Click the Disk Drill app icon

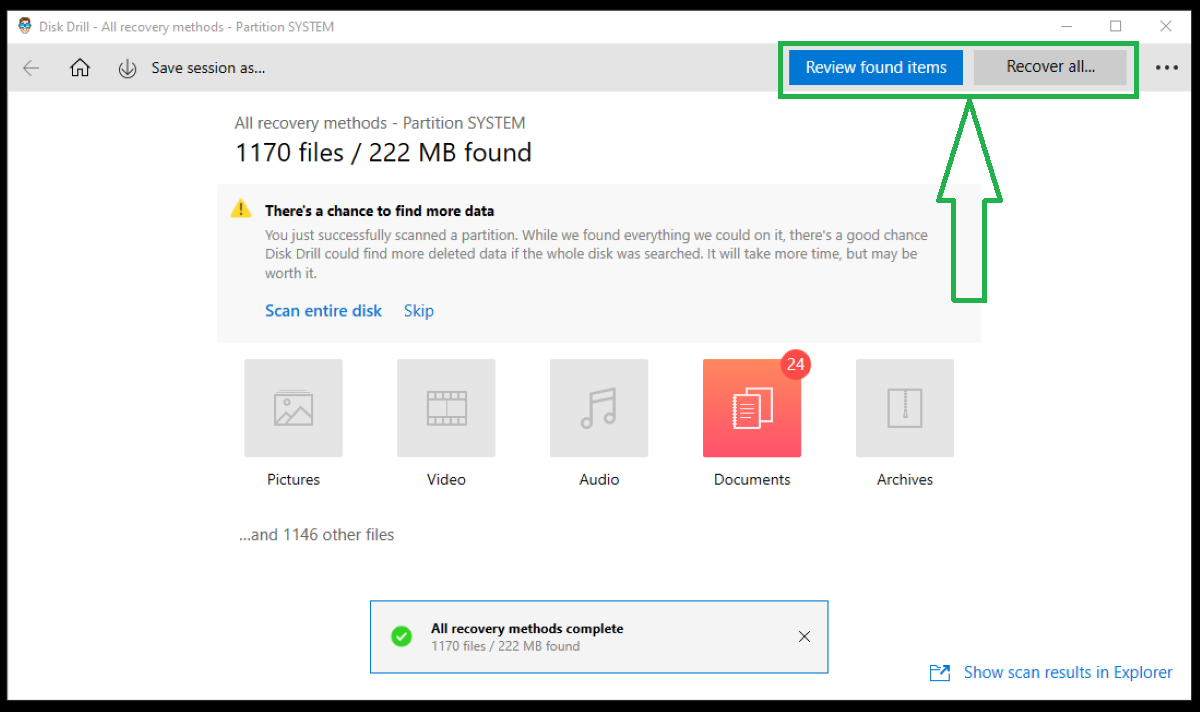pos(25,26)
